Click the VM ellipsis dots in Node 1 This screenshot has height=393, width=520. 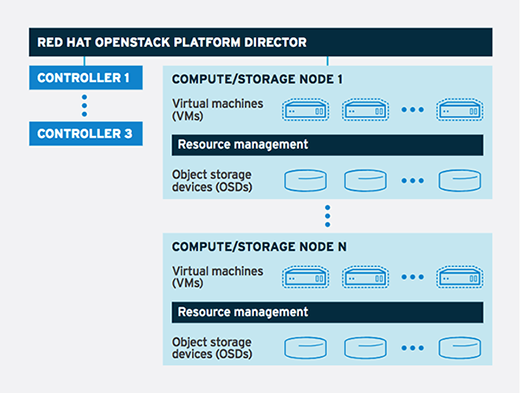click(413, 110)
